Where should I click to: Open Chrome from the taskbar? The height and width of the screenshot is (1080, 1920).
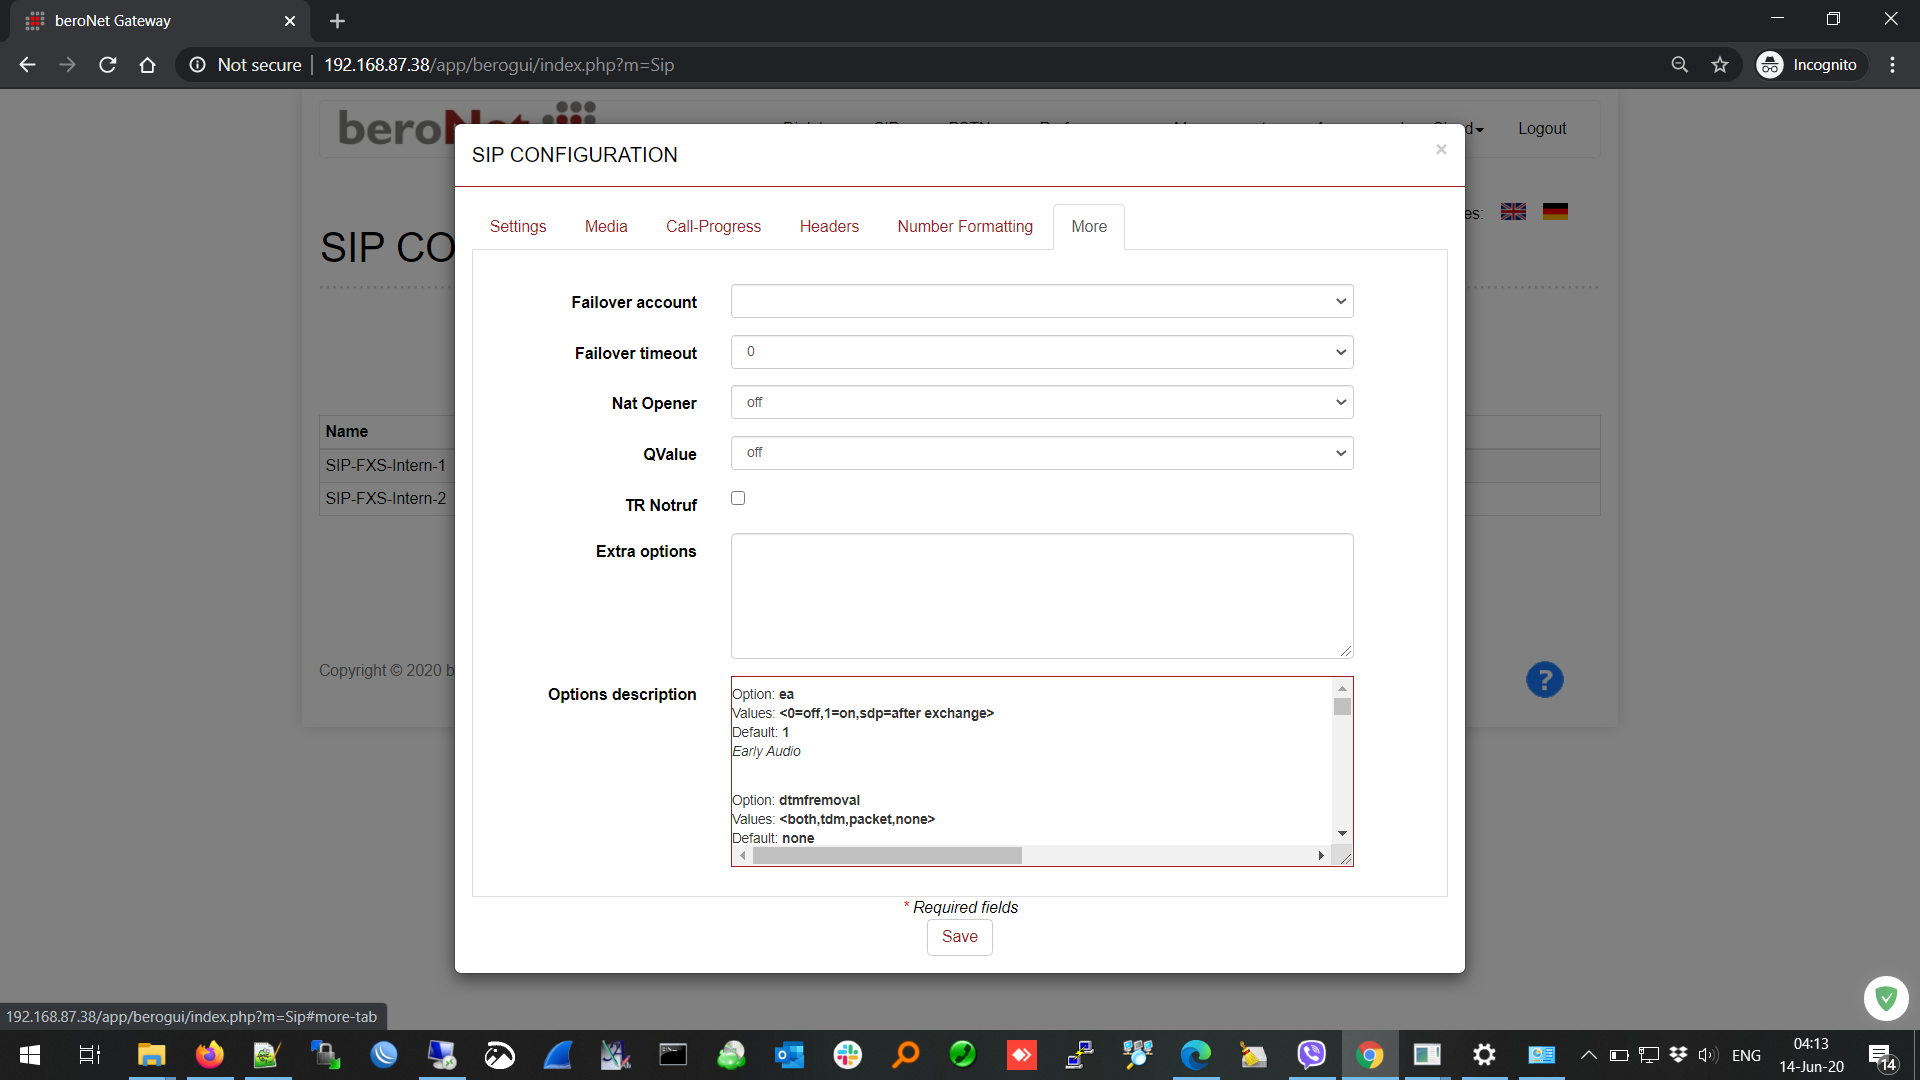coord(1369,1055)
